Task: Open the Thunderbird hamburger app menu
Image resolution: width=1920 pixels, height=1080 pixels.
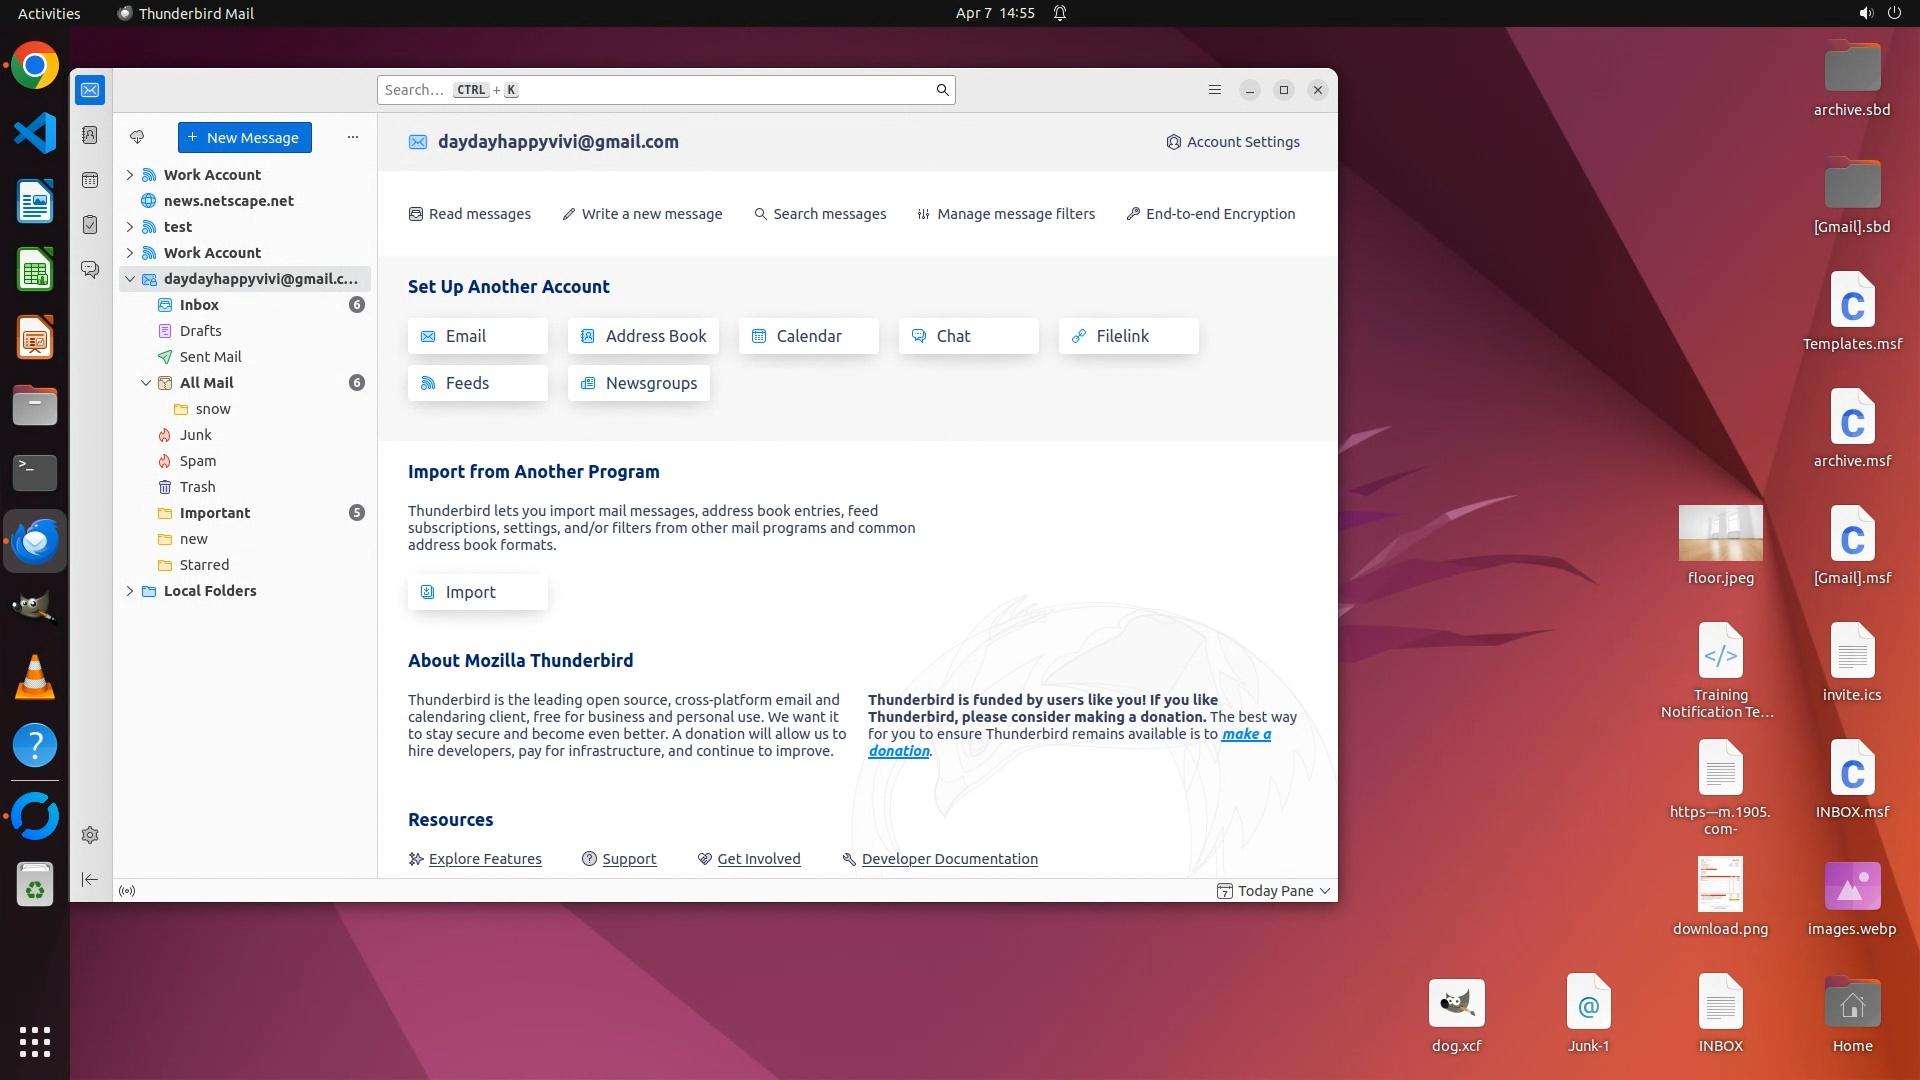Action: click(1215, 90)
